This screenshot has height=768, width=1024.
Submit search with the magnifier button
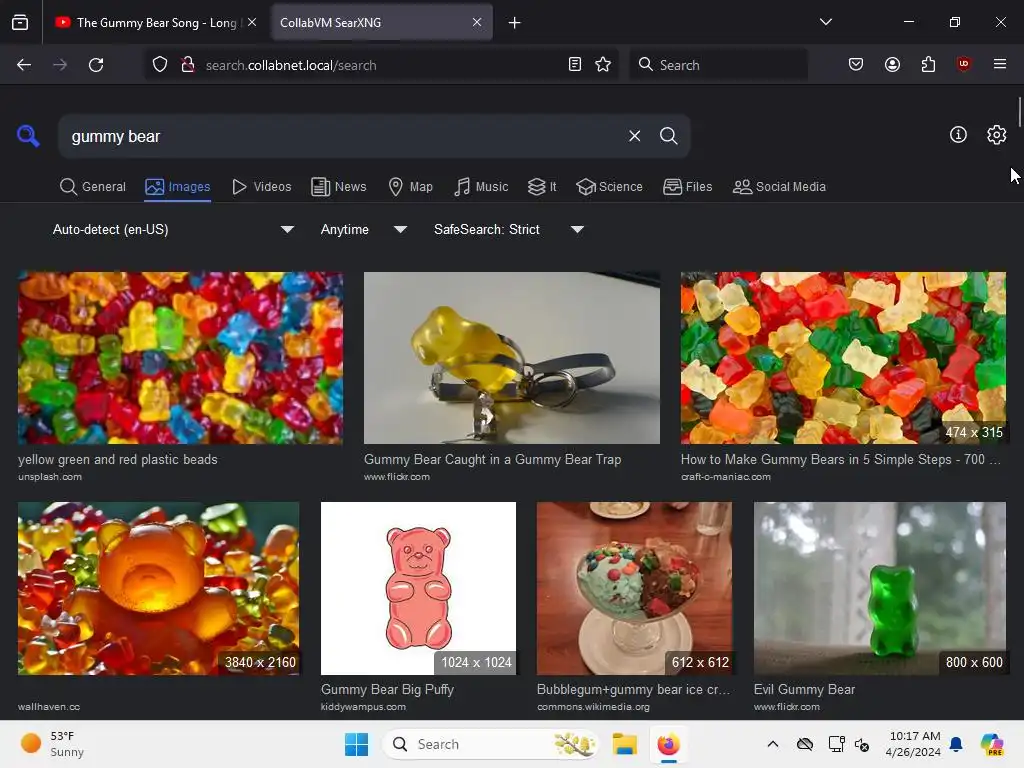click(x=668, y=136)
